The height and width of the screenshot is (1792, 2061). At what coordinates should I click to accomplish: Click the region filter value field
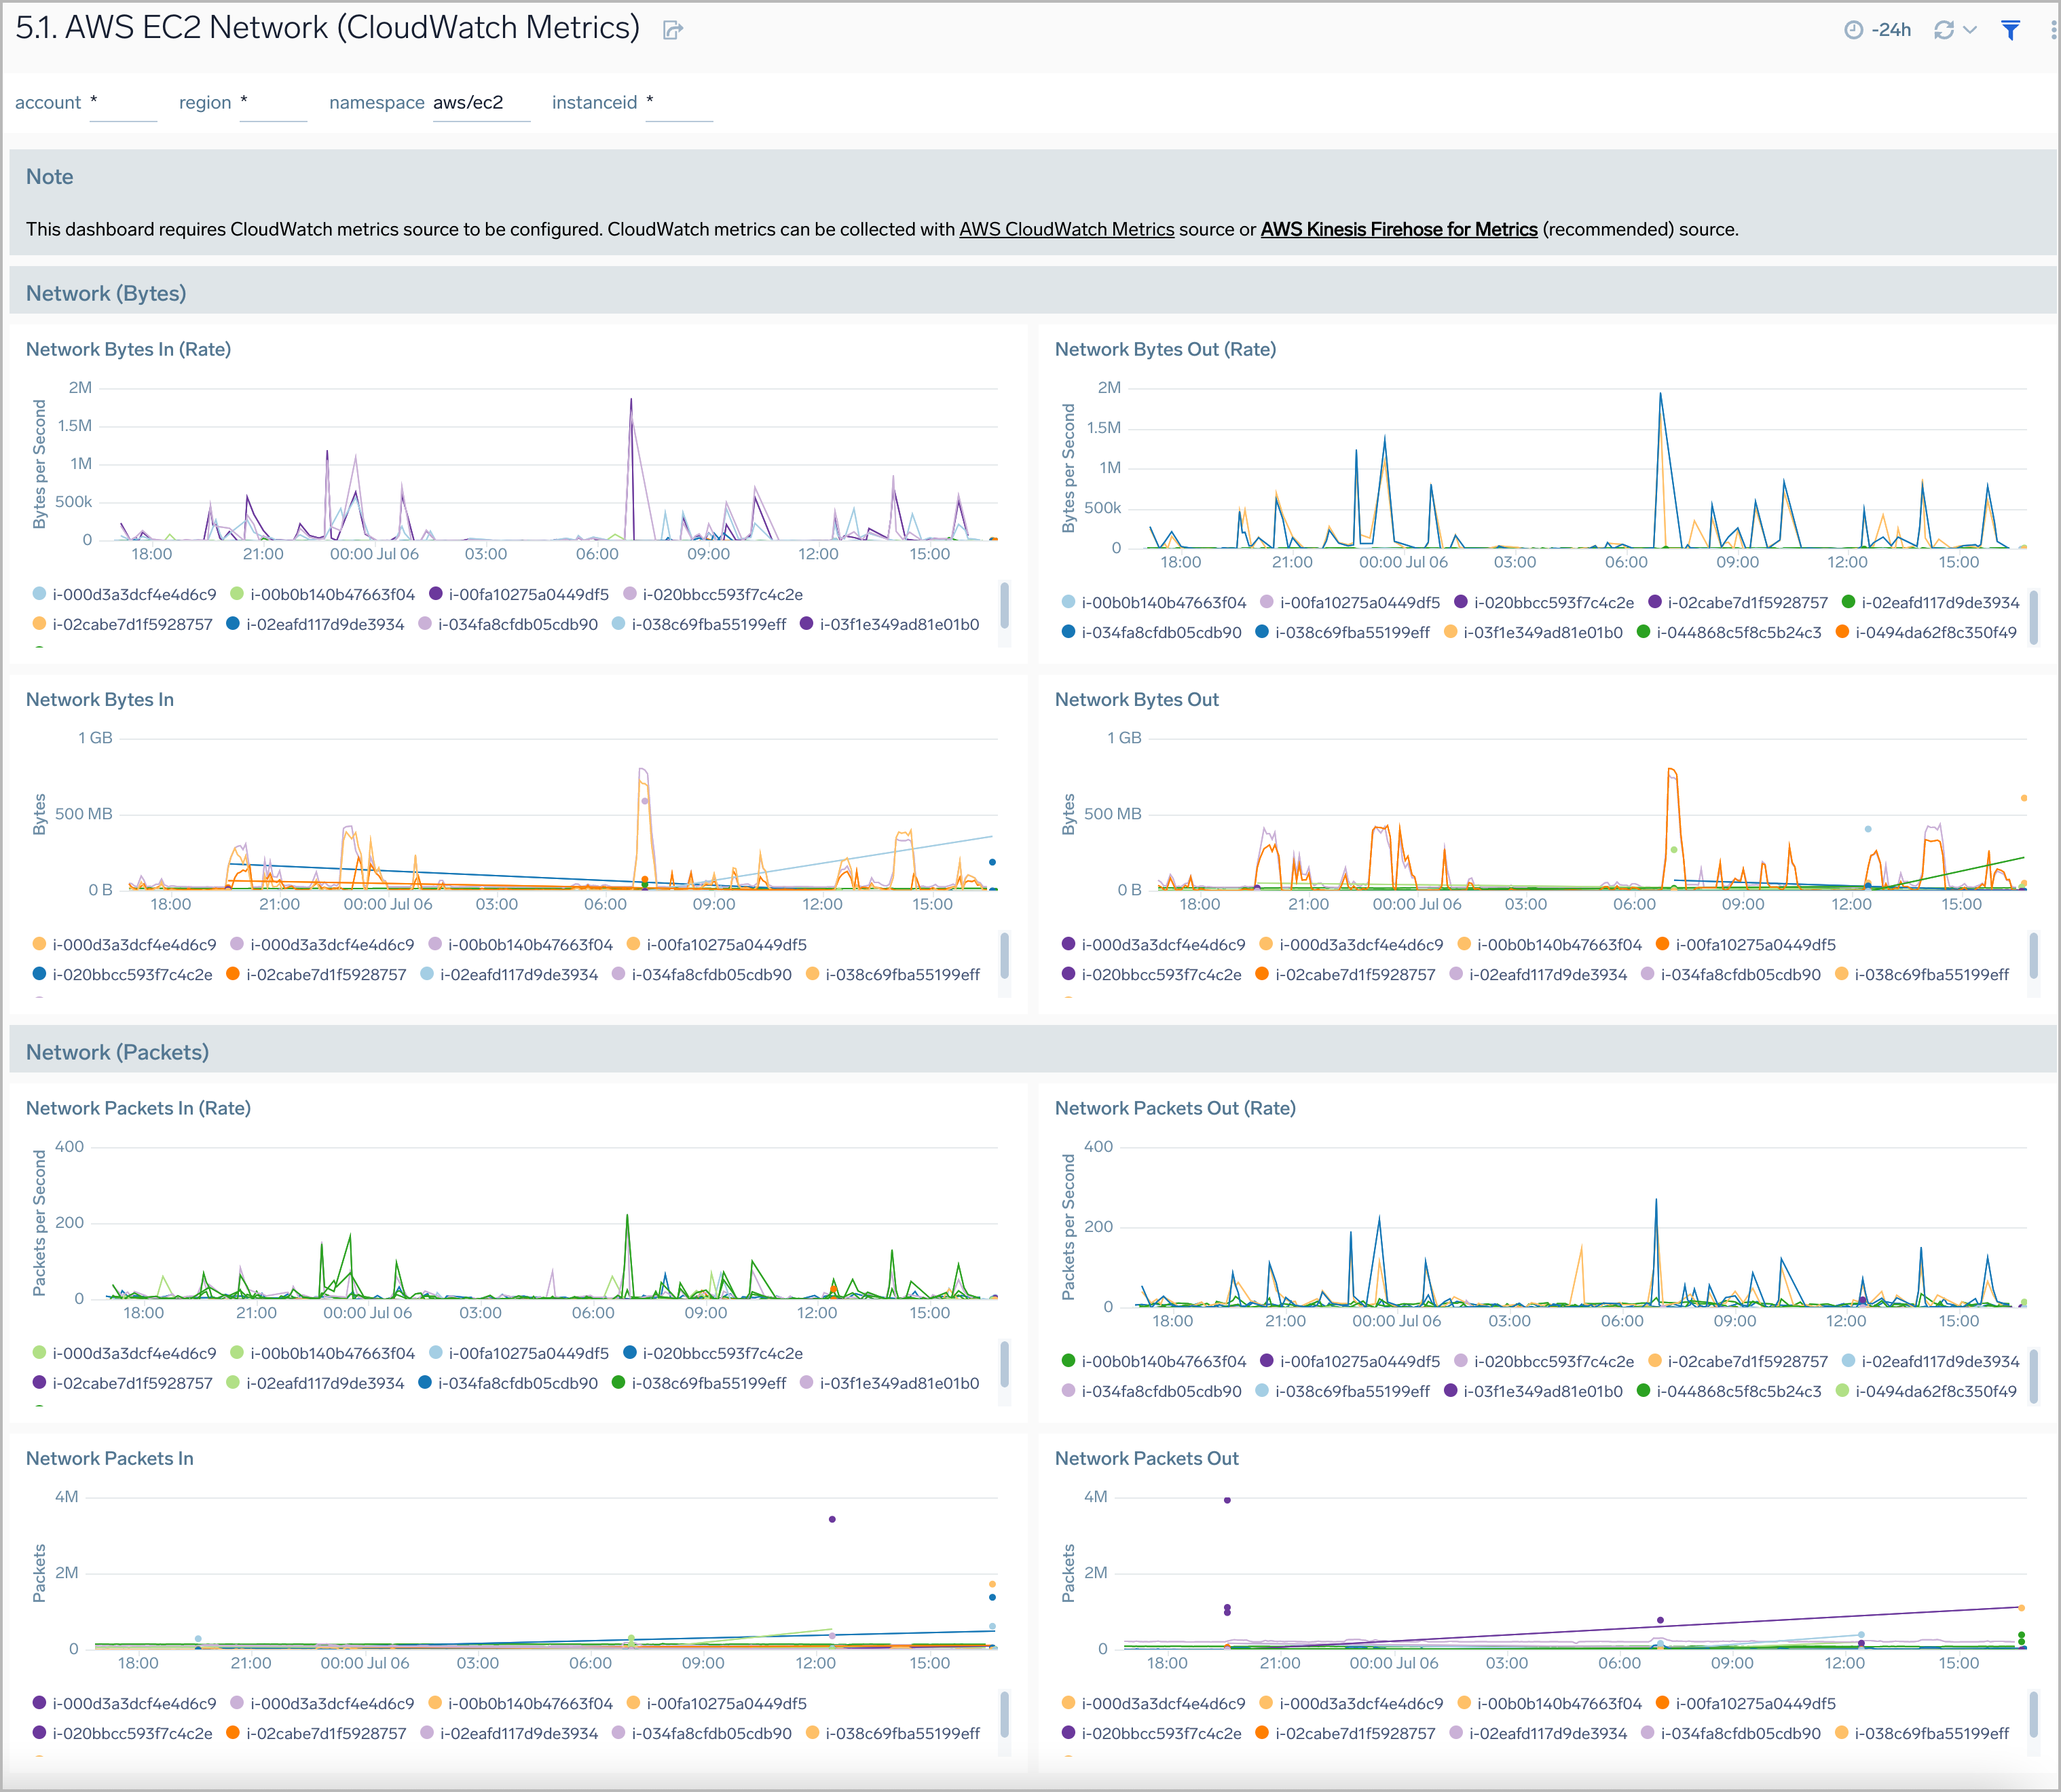273,103
